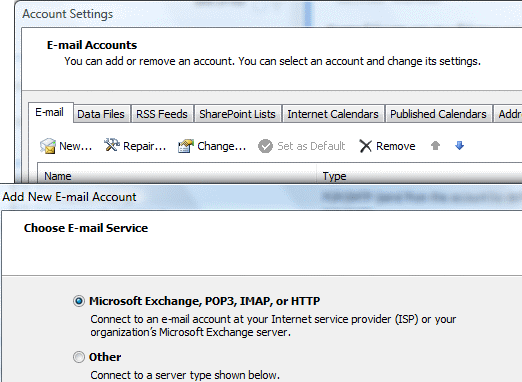Click the E-mail Accounts heading
This screenshot has width=522, height=382.
click(92, 45)
